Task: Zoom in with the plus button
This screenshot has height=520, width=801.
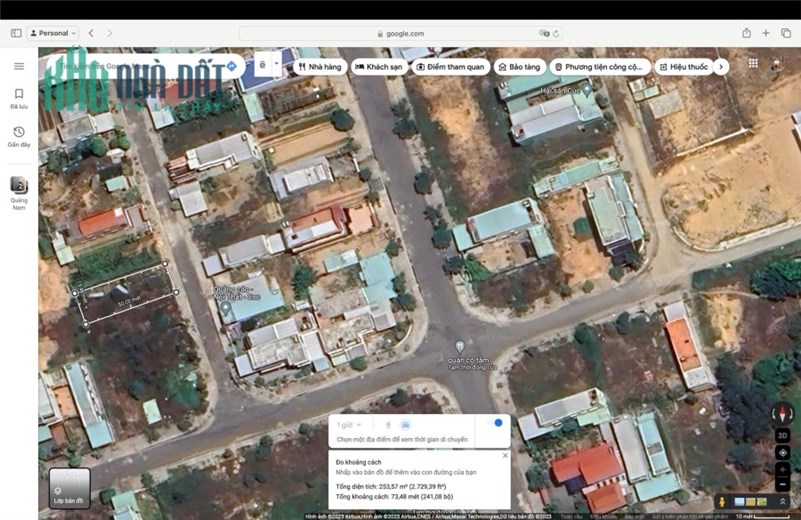Action: coord(782,469)
